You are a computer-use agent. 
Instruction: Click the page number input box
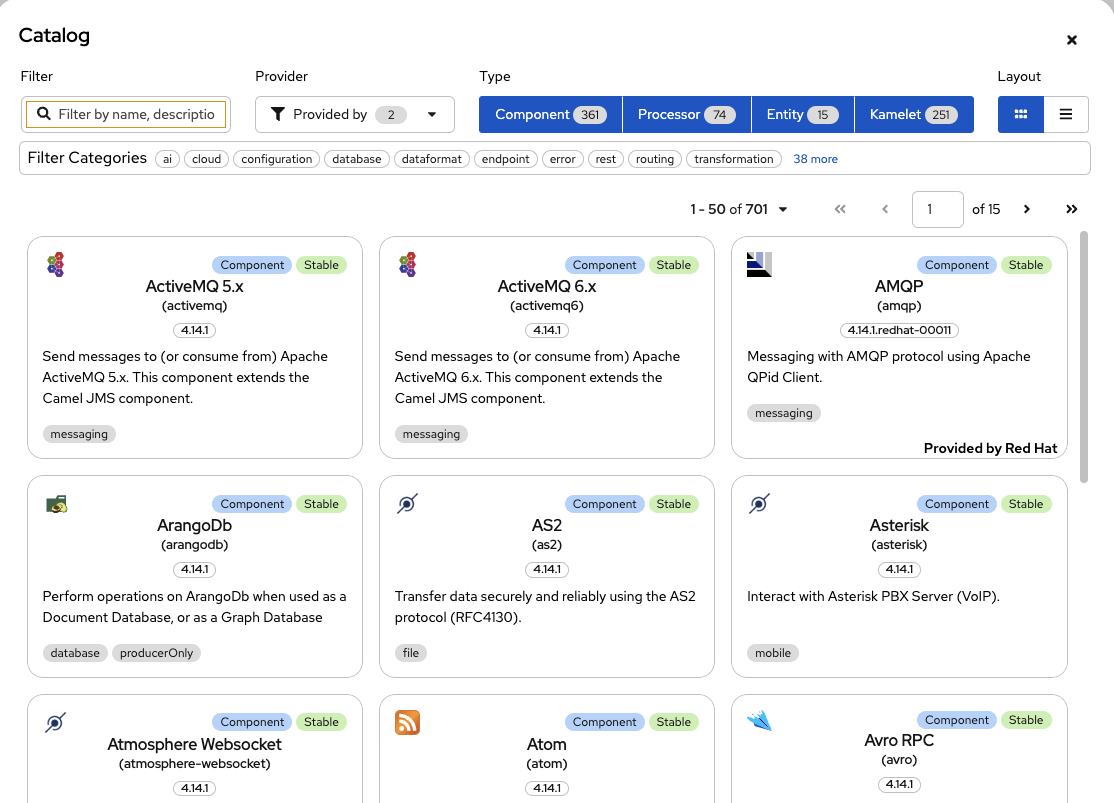click(937, 209)
